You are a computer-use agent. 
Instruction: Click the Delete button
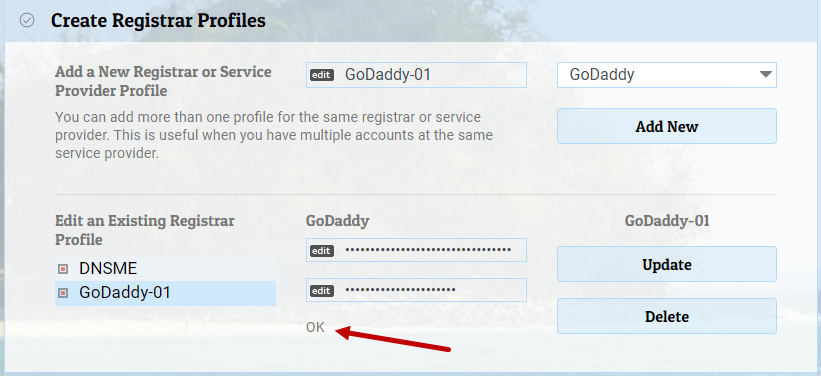[667, 316]
